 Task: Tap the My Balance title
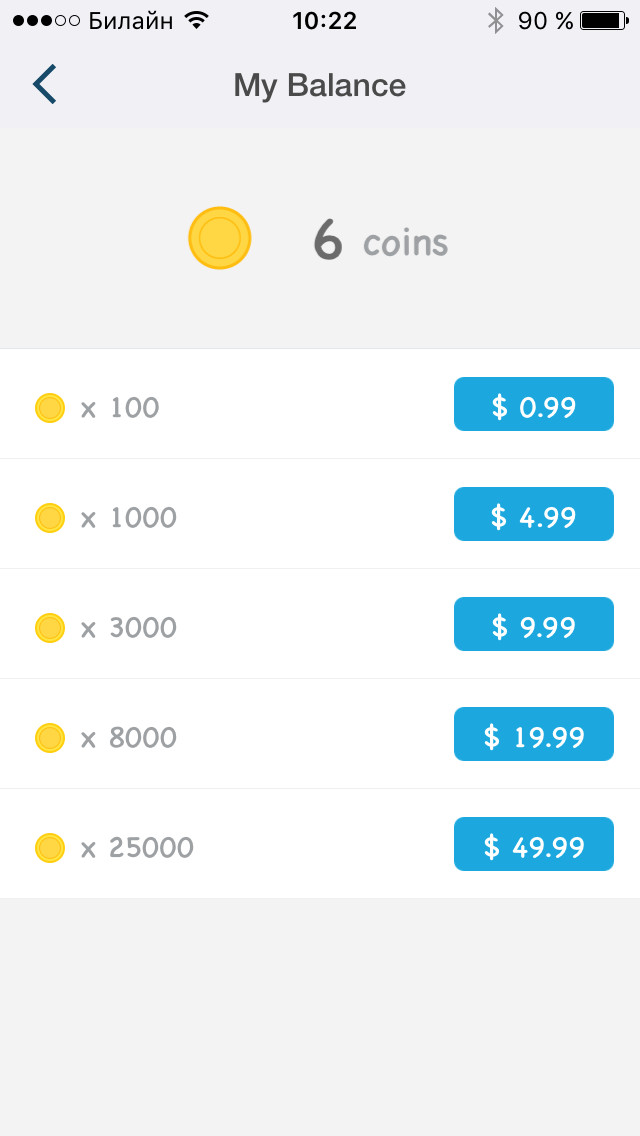[x=320, y=85]
